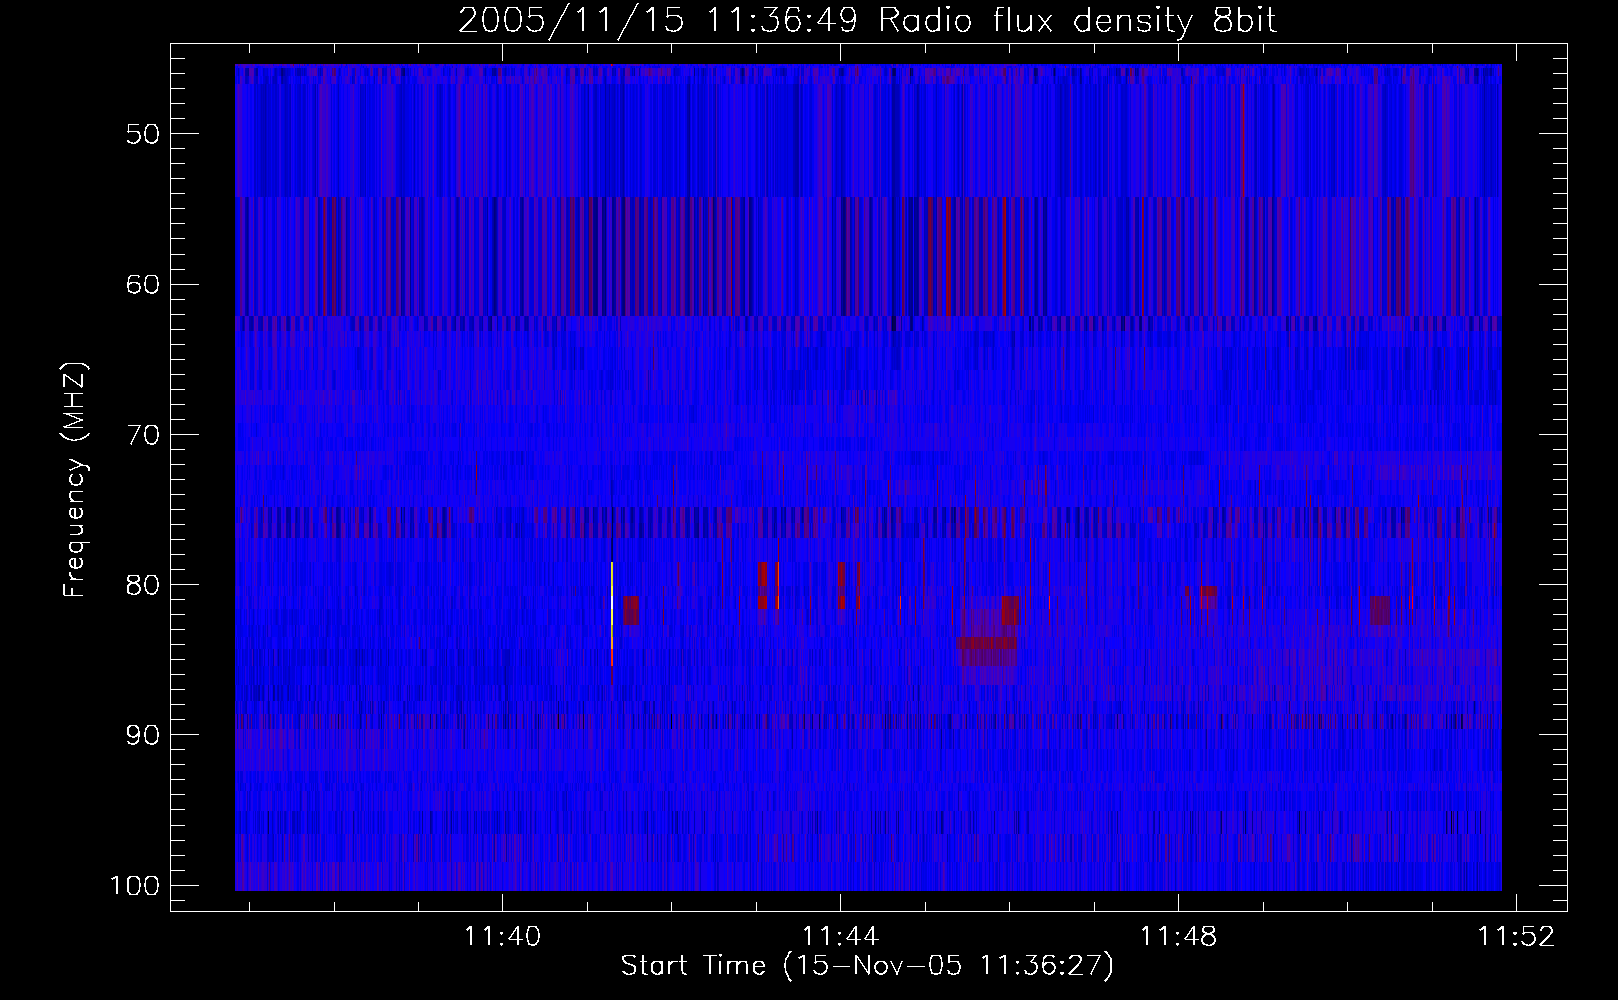
Task: Click the bright yellow burst line near 80 MHz
Action: 612,613
